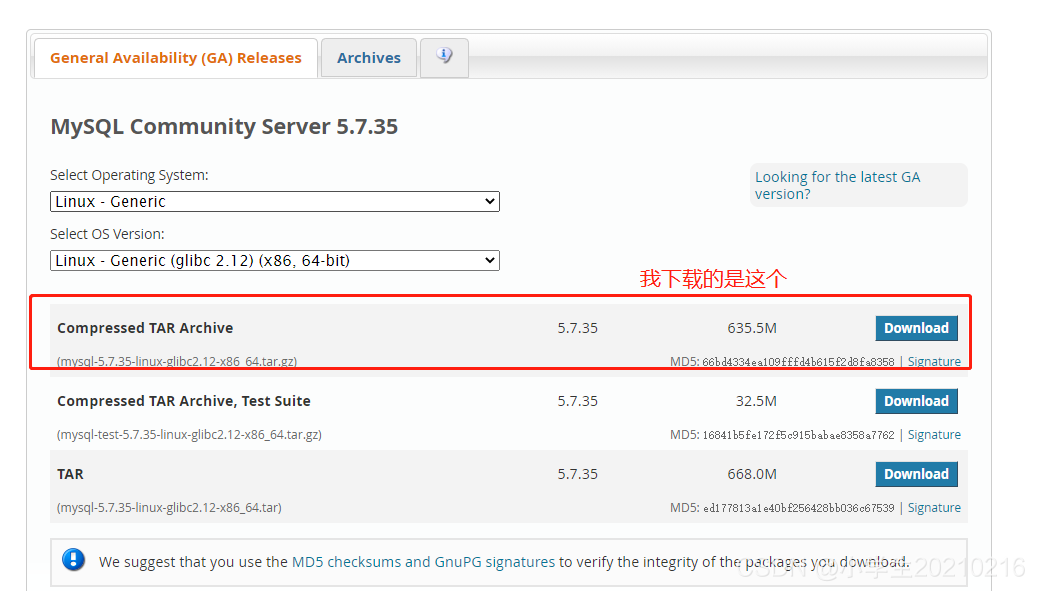Open the Signature link for the Test Suite
The width and height of the screenshot is (1040, 591).
[x=934, y=434]
